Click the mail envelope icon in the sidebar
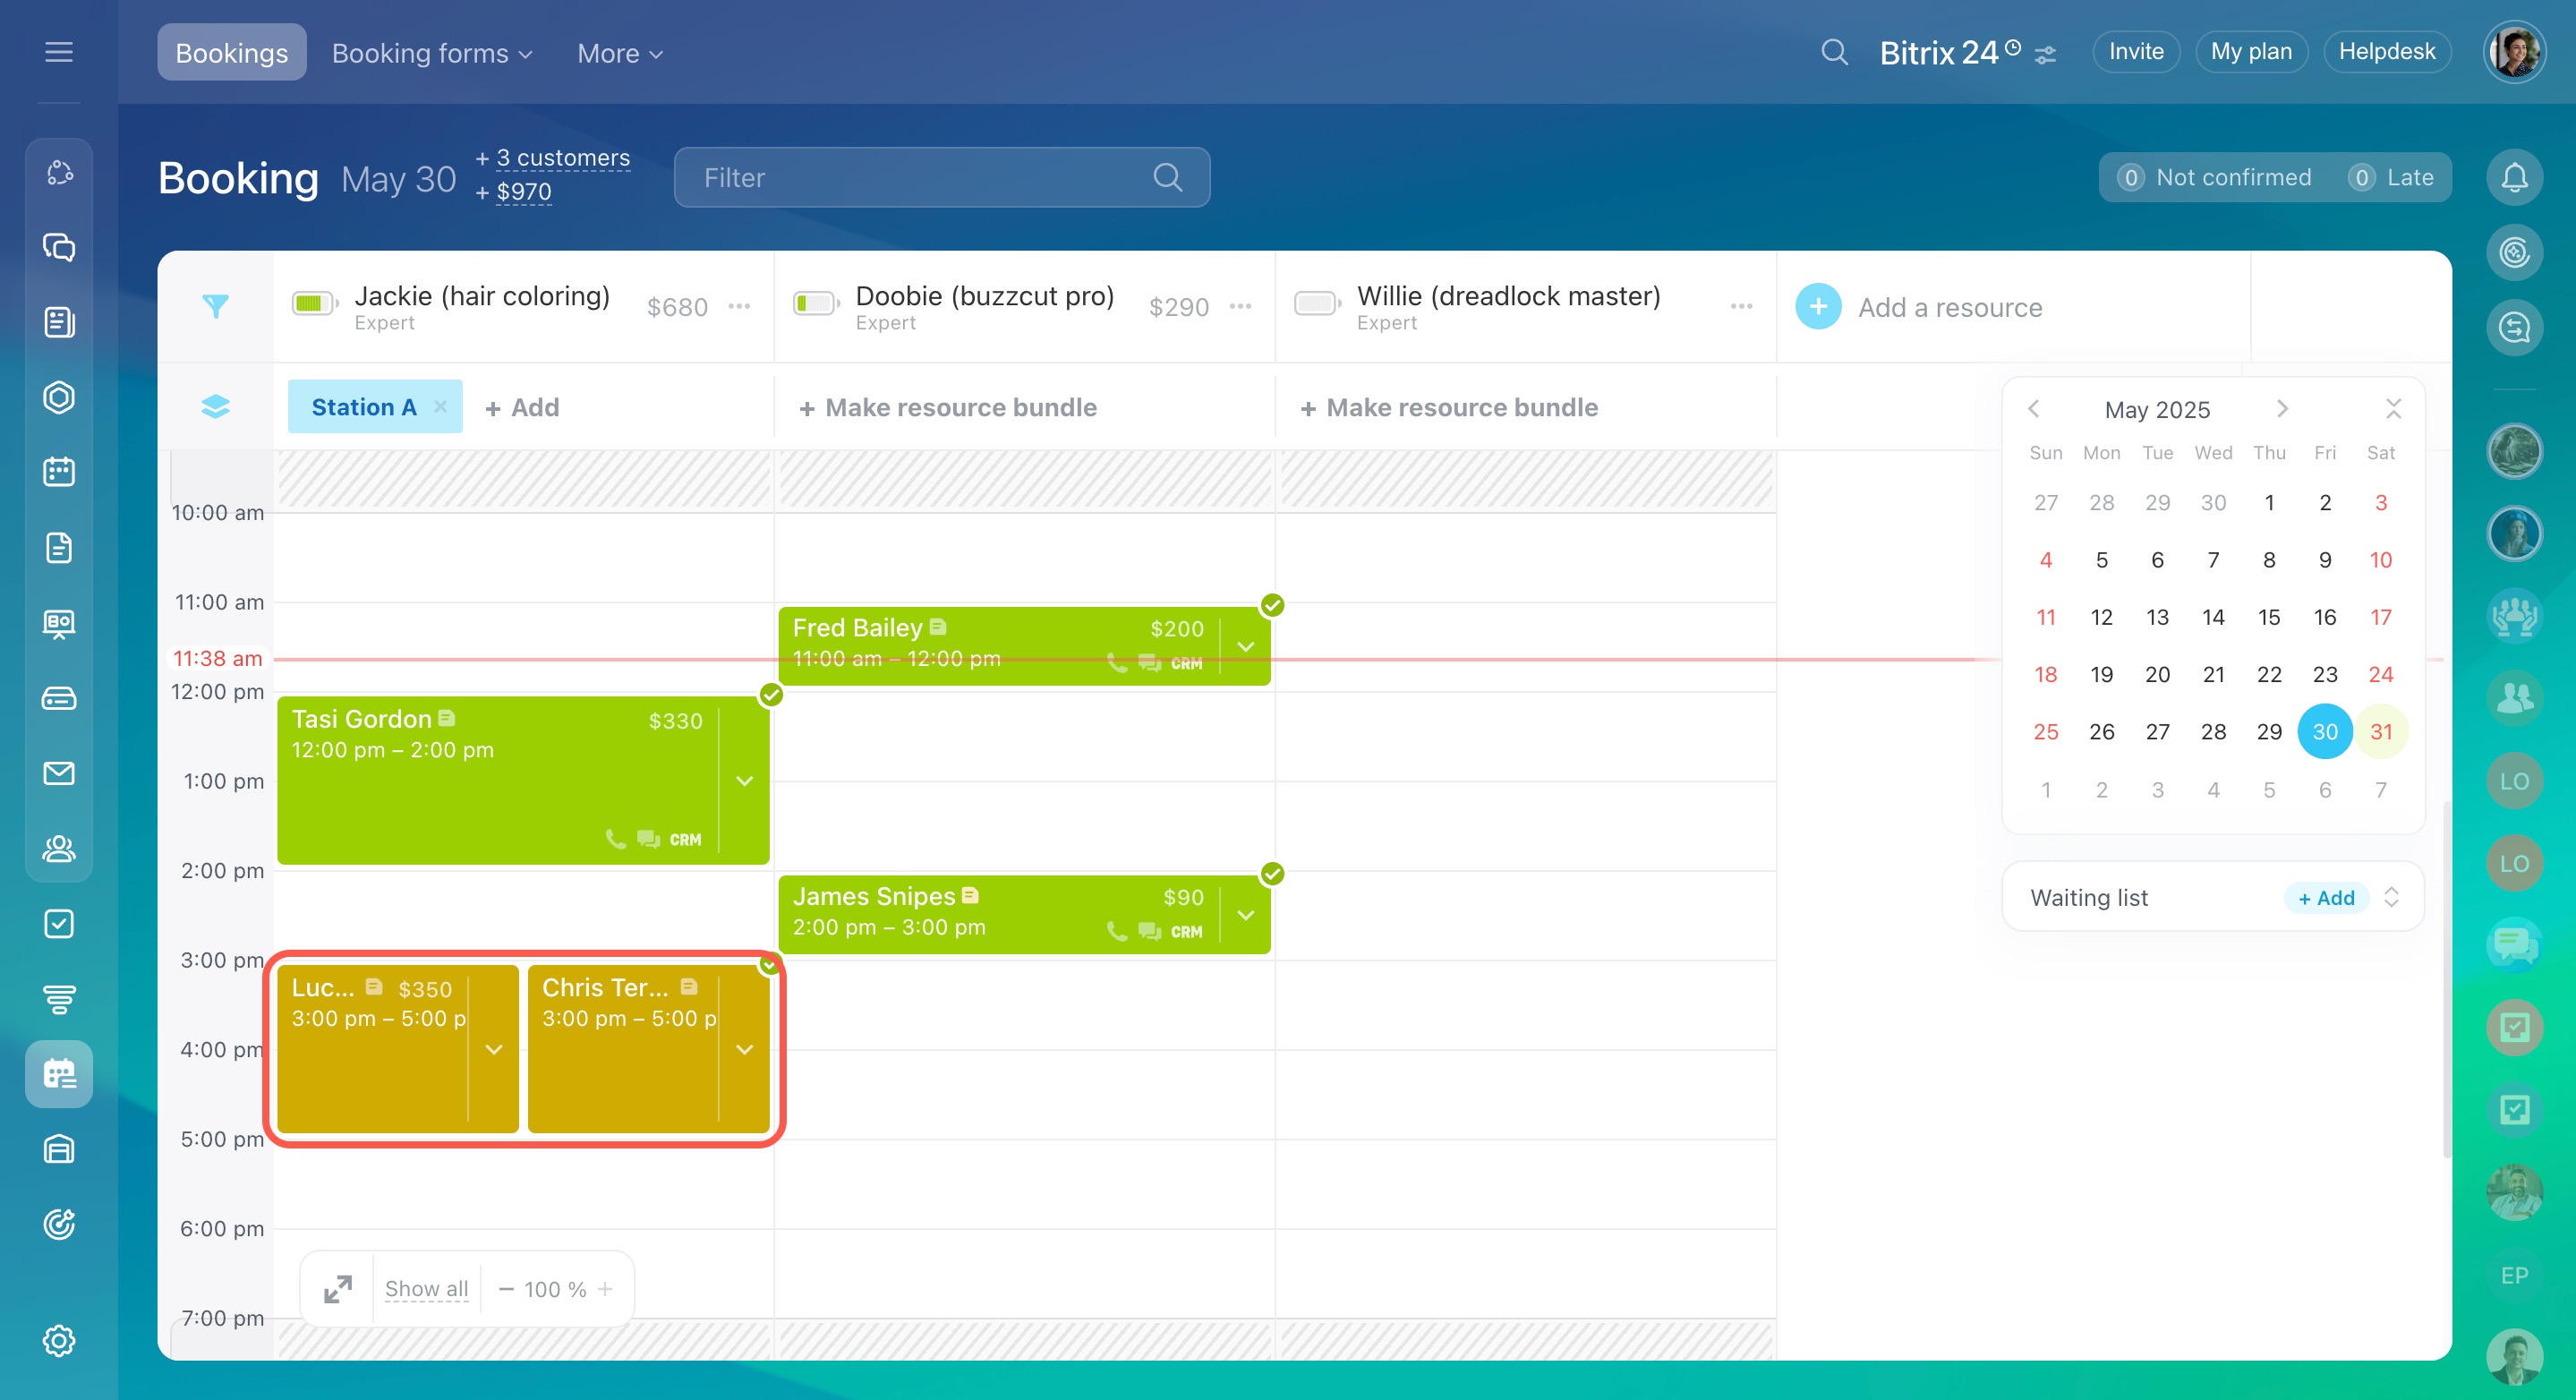2576x1400 pixels. [x=59, y=773]
